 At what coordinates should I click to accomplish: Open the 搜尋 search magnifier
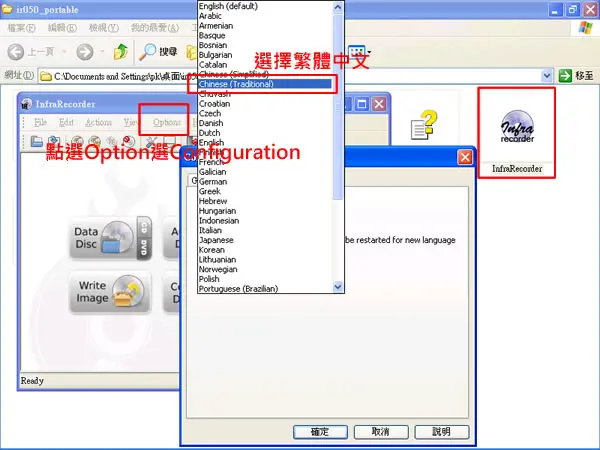(148, 52)
